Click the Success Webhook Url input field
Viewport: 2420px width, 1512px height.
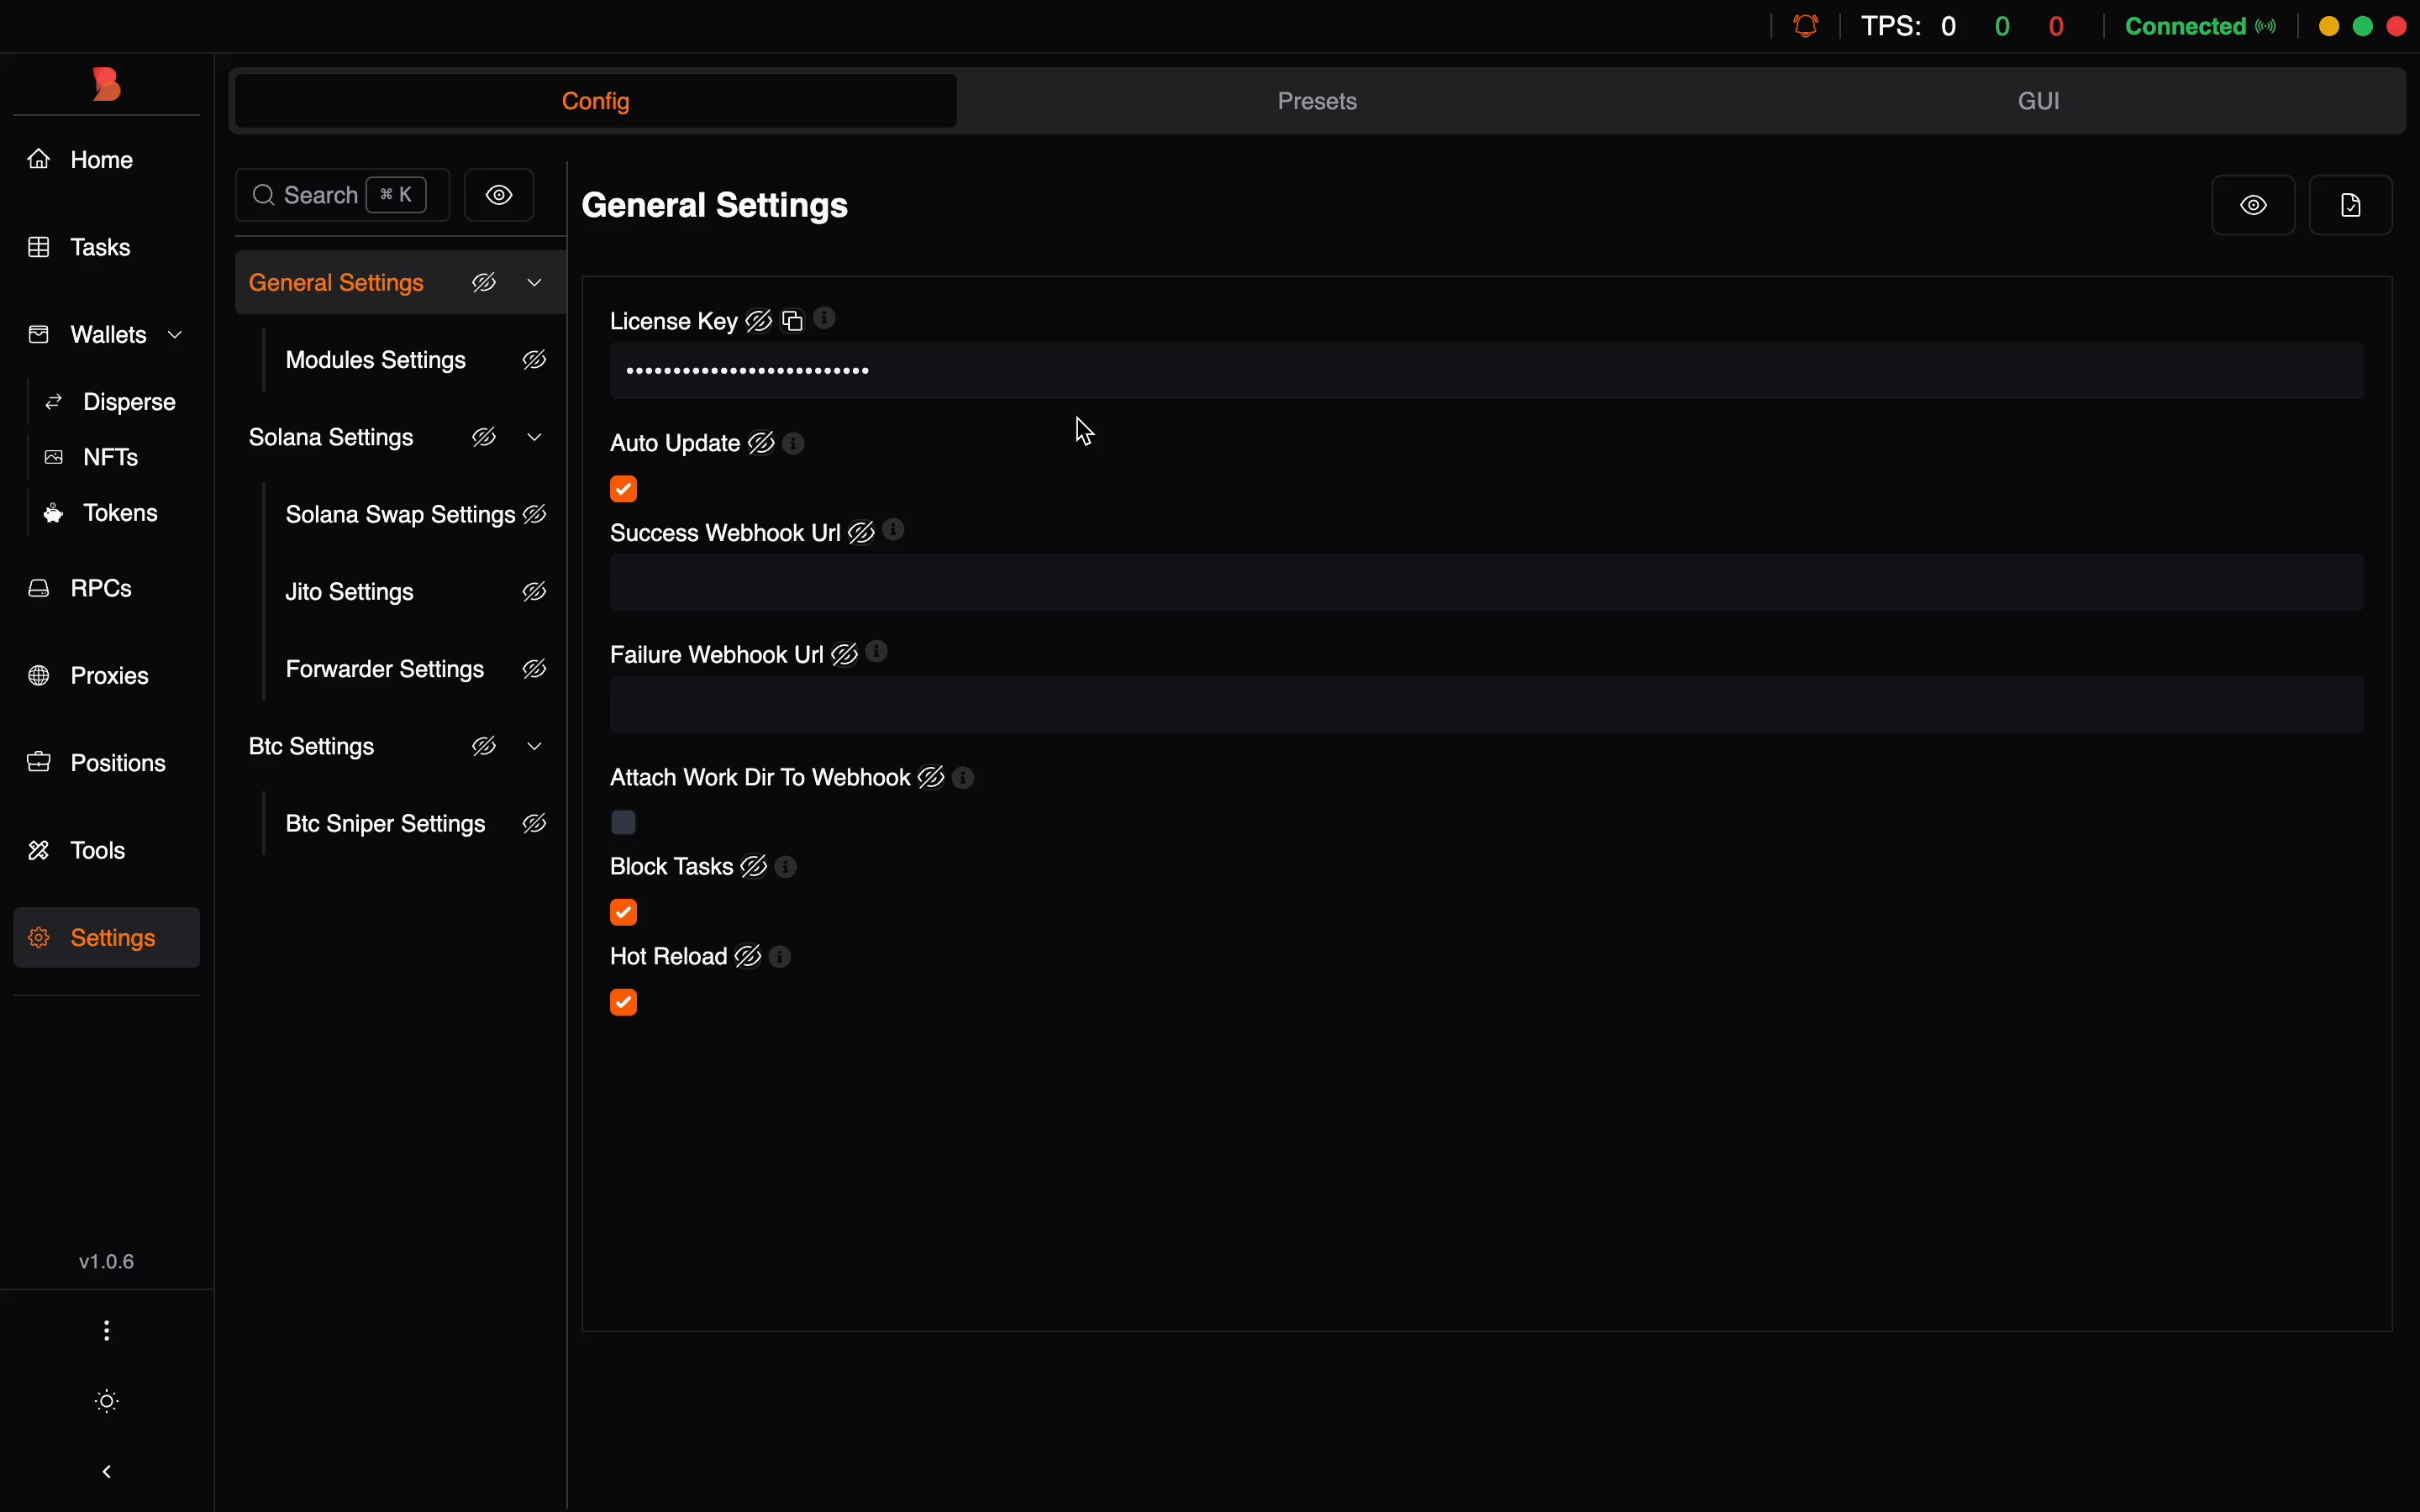(x=1486, y=583)
